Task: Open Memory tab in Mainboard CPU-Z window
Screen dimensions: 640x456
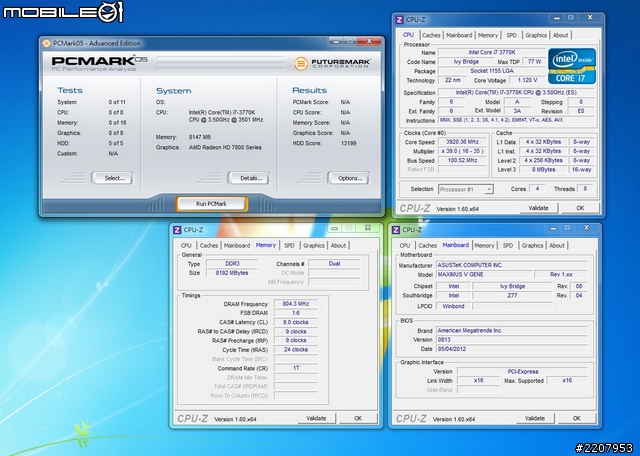Action: 484,246
